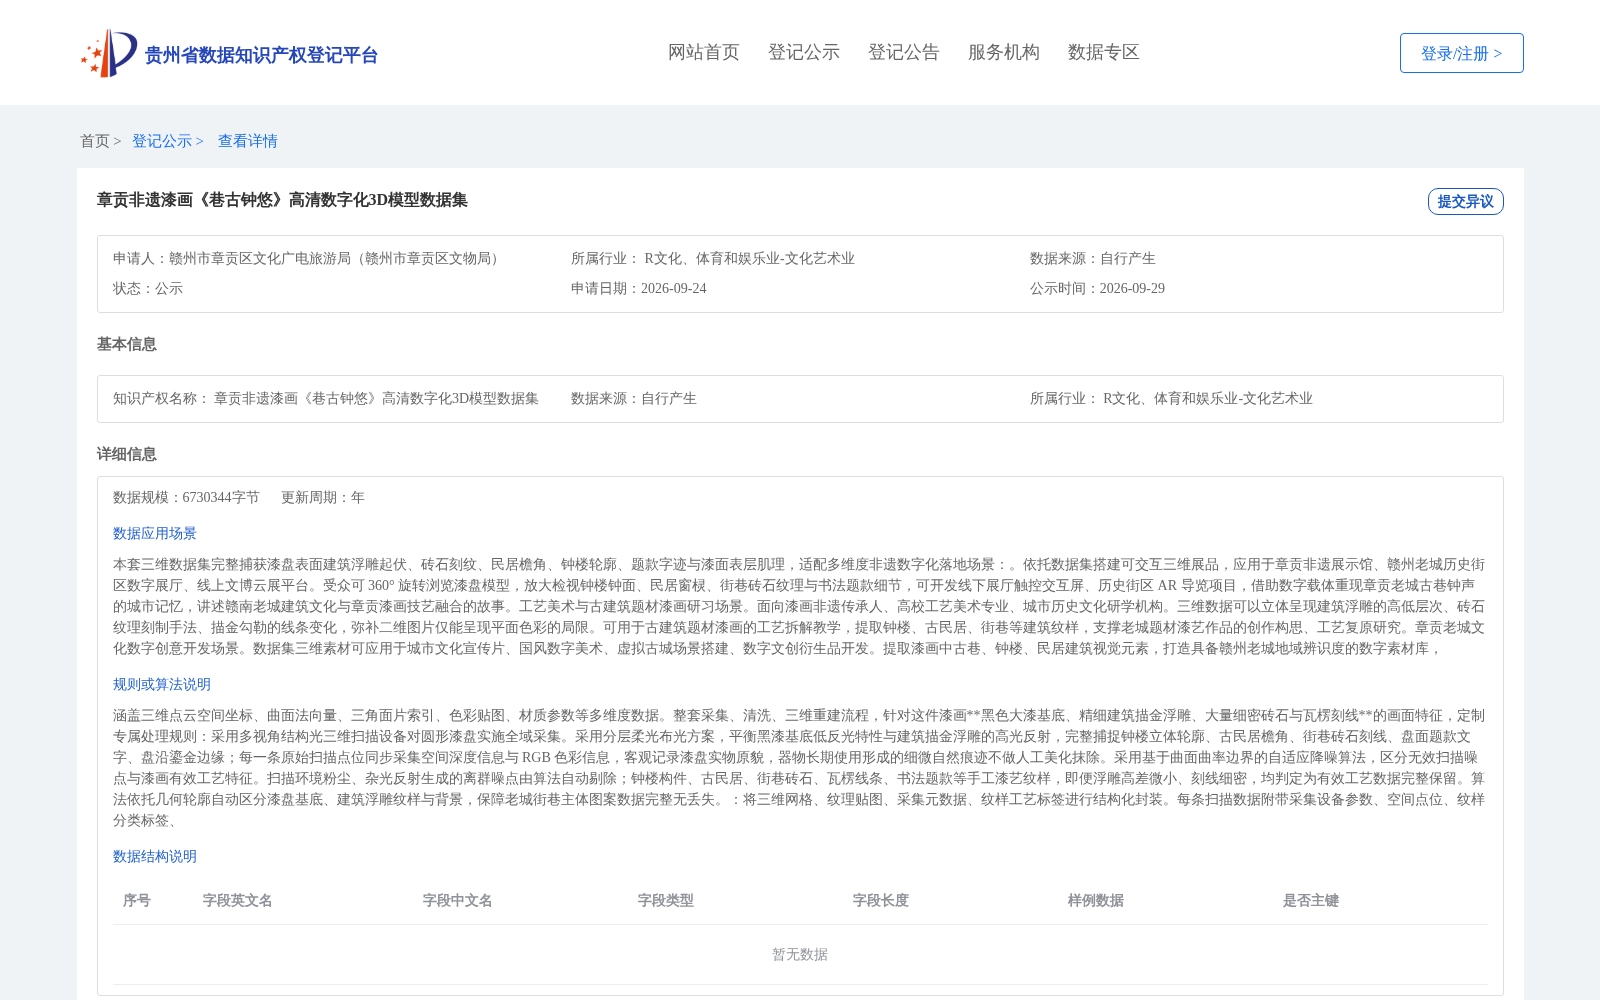Click the 更新周期：年 text
The image size is (1600, 1000).
tap(323, 497)
